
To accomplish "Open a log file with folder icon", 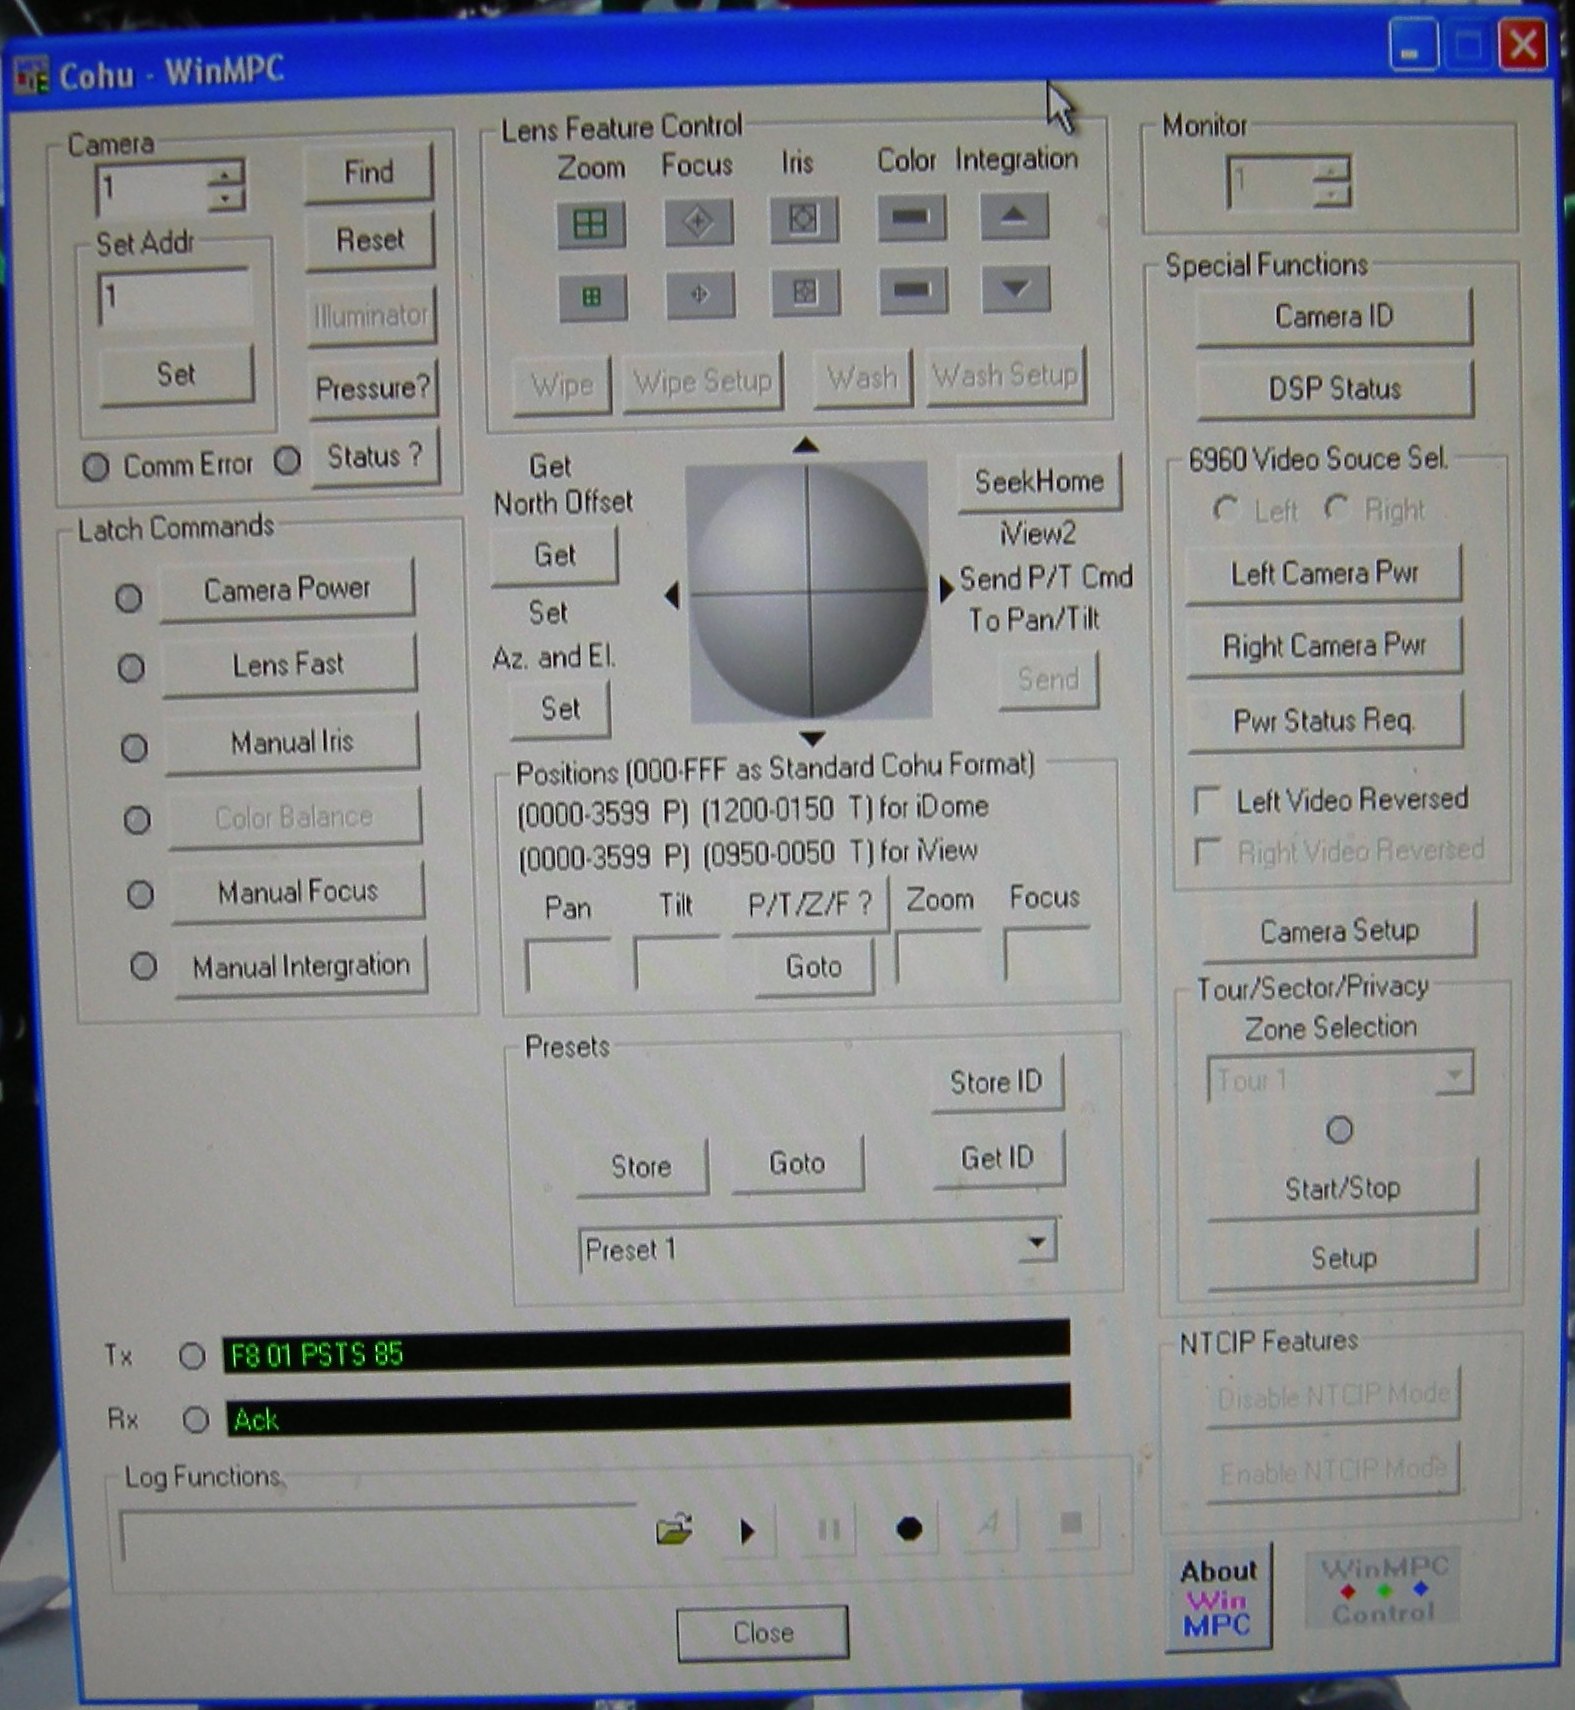I will point(674,1529).
